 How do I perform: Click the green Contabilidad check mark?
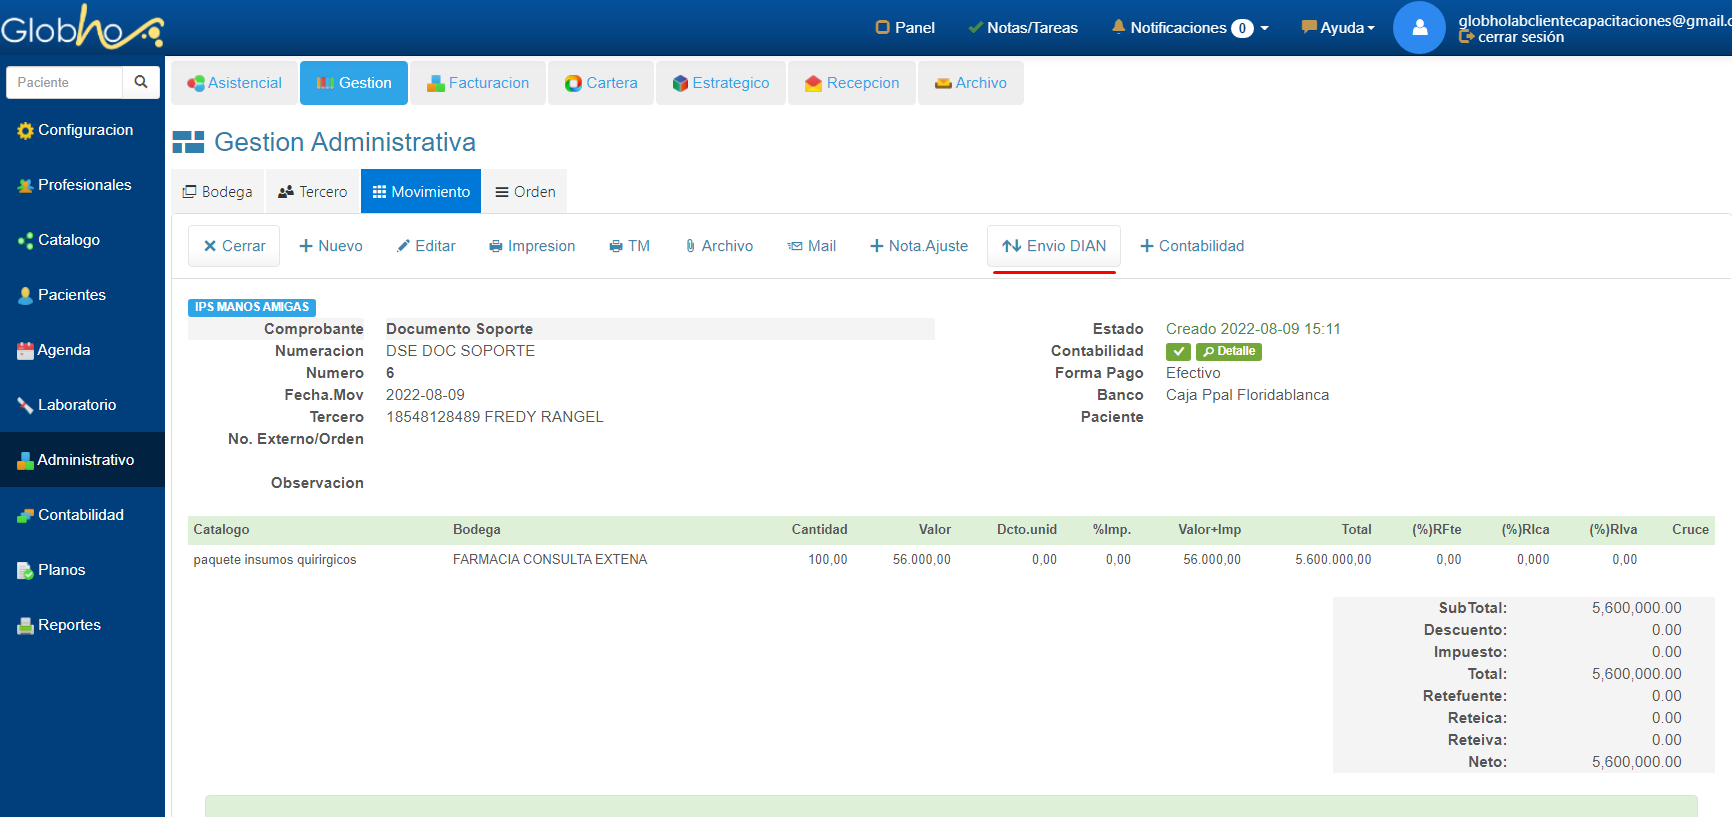click(x=1178, y=352)
